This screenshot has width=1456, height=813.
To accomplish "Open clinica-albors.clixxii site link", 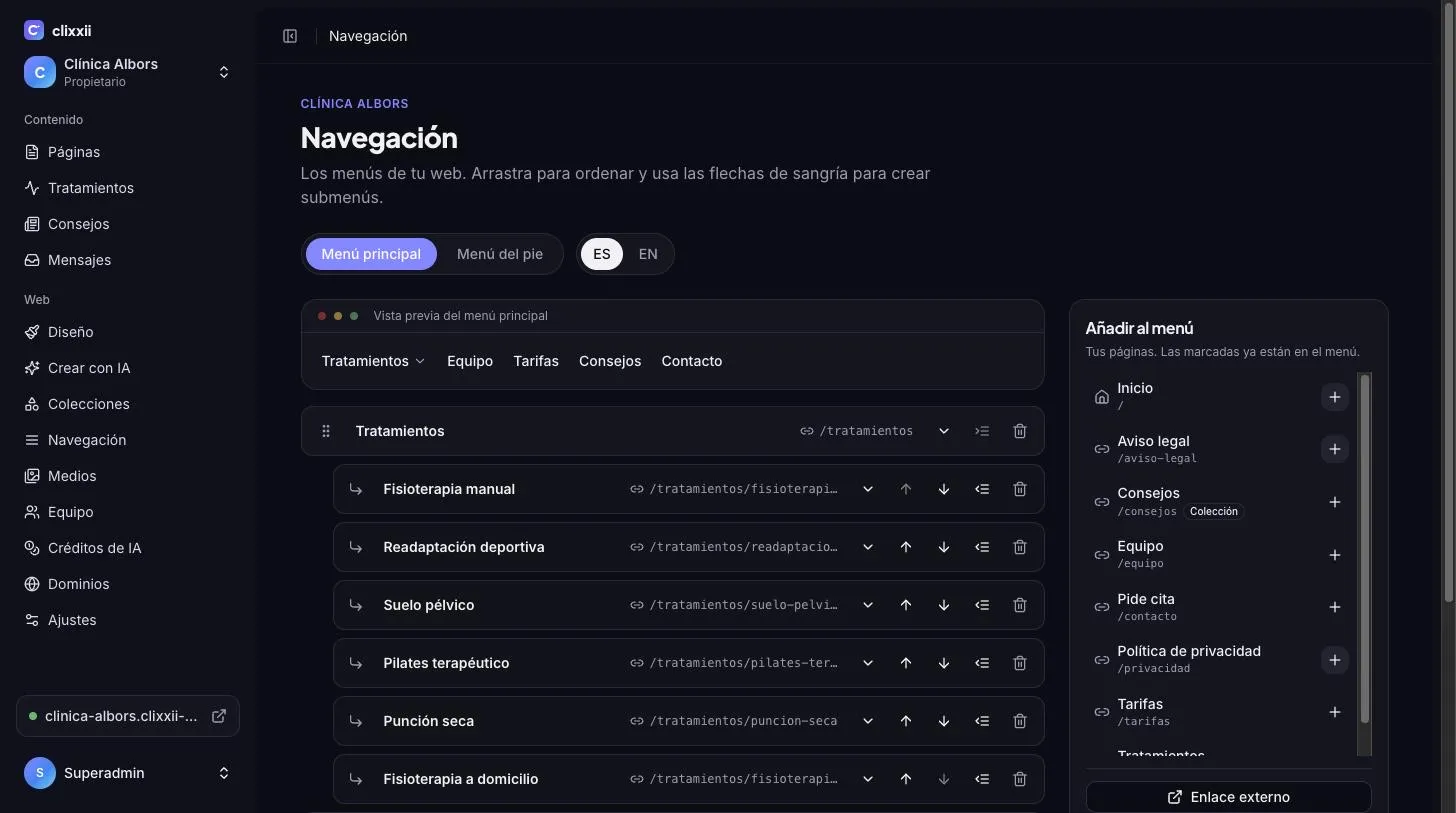I will click(x=128, y=716).
